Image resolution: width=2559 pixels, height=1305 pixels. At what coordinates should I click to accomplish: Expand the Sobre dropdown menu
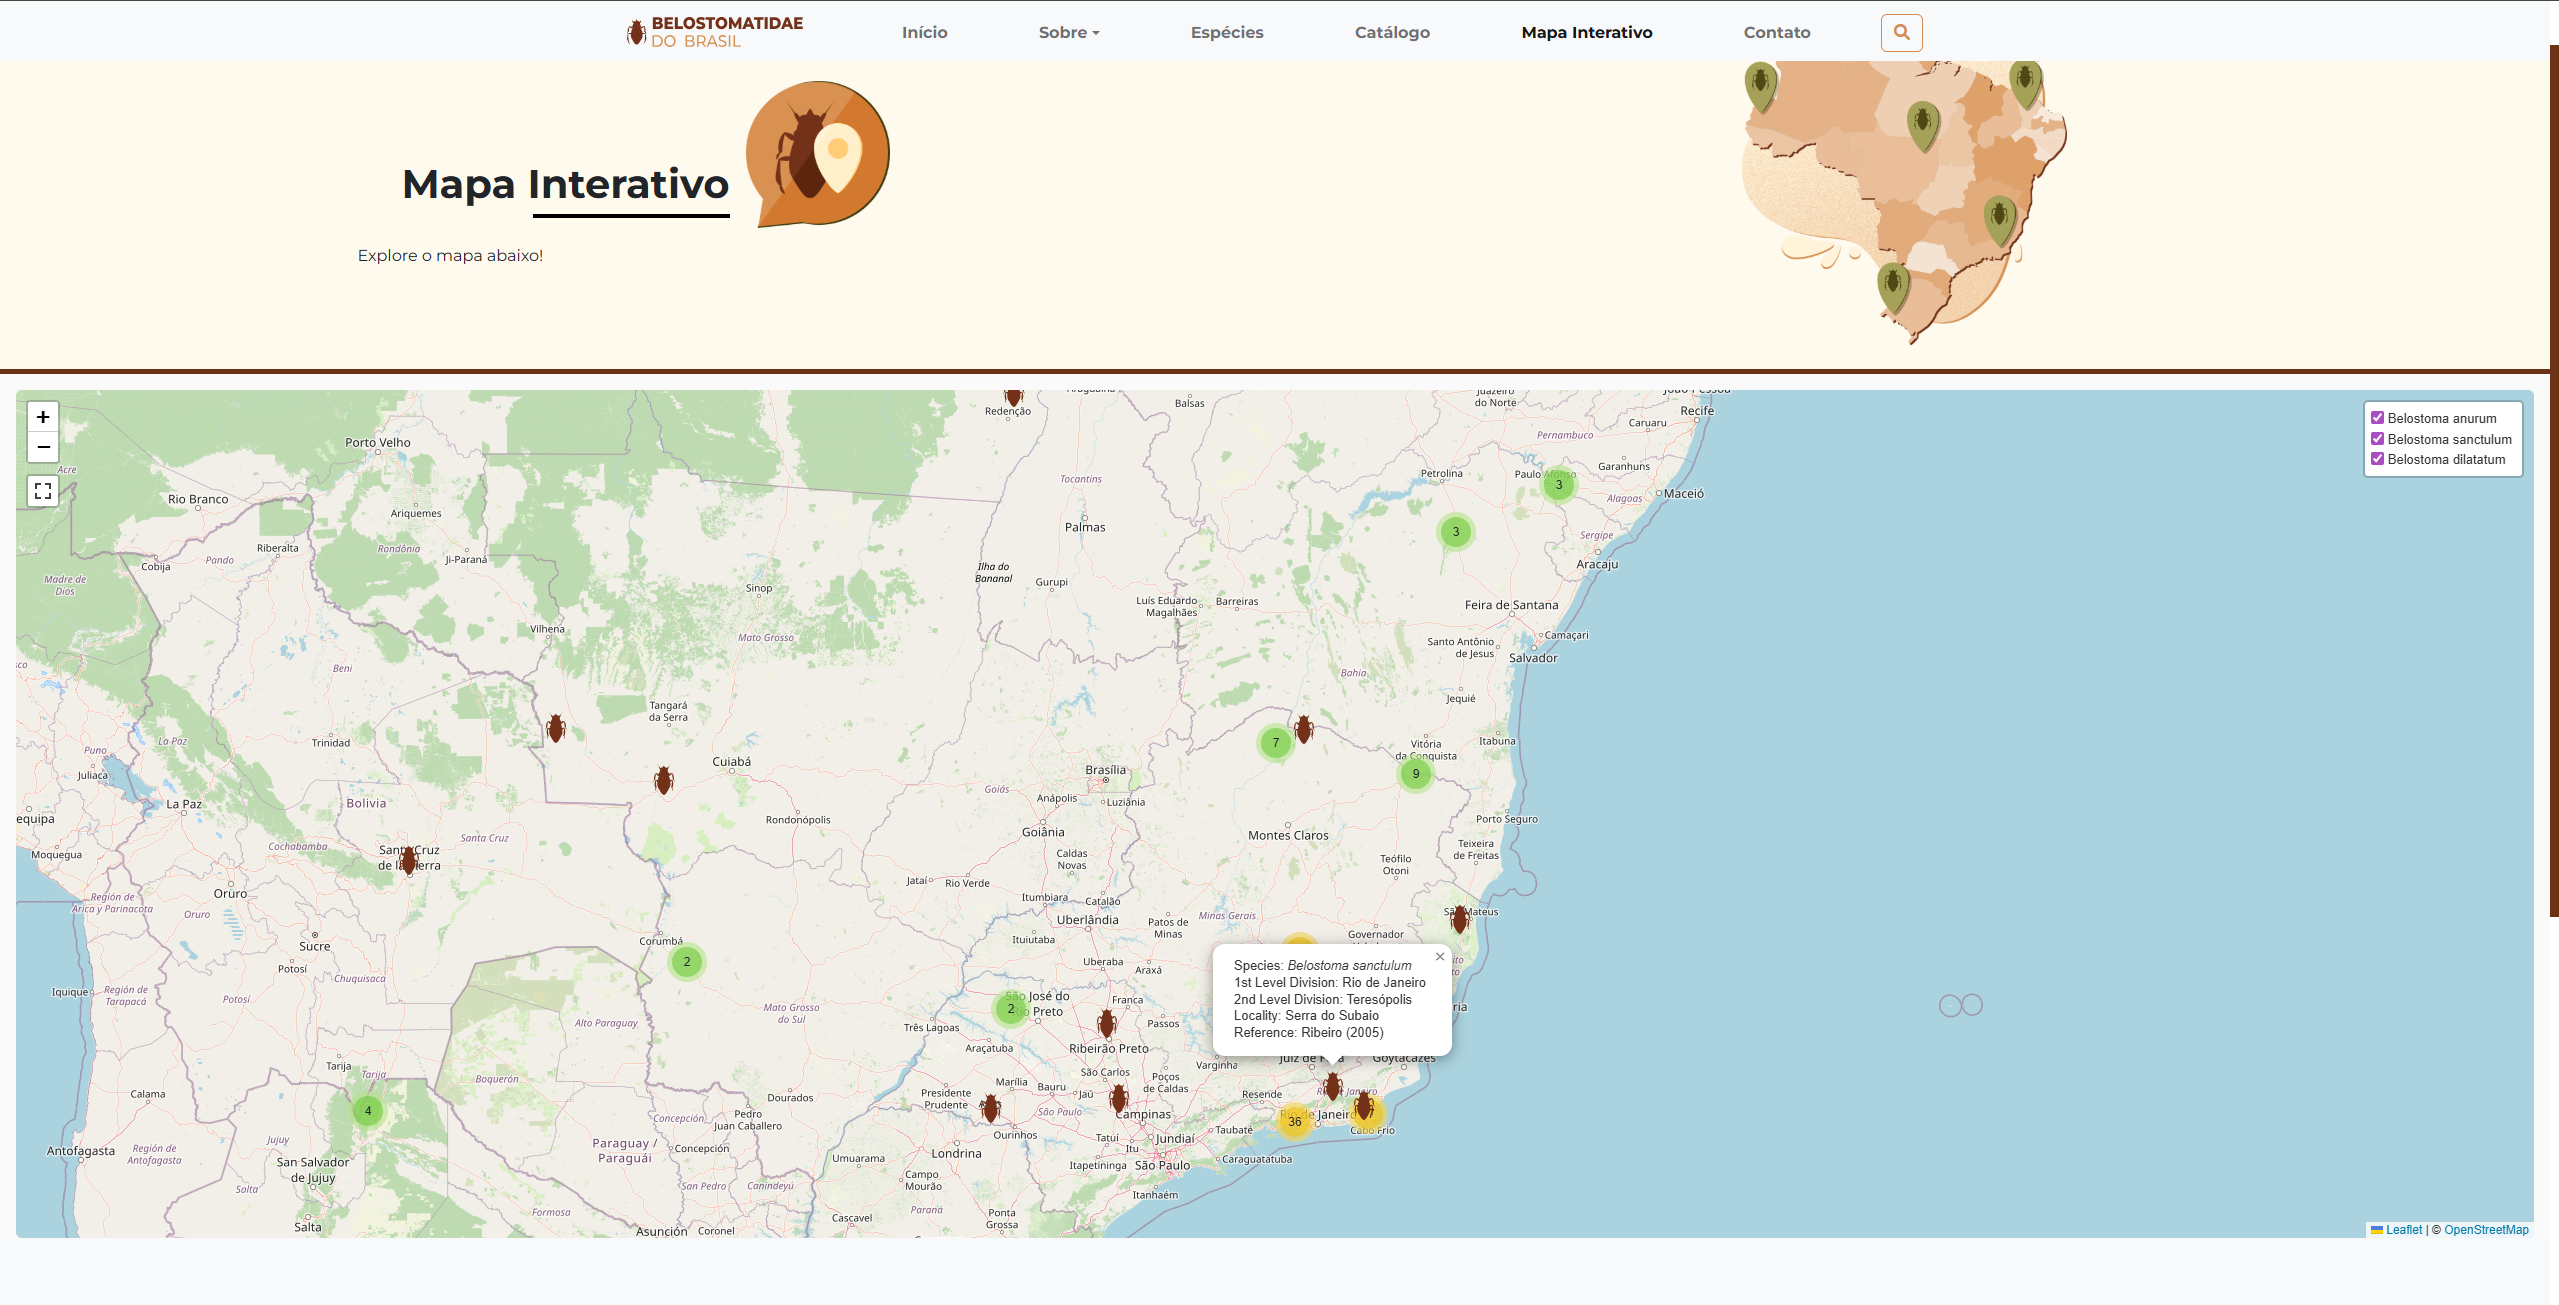tap(1068, 32)
